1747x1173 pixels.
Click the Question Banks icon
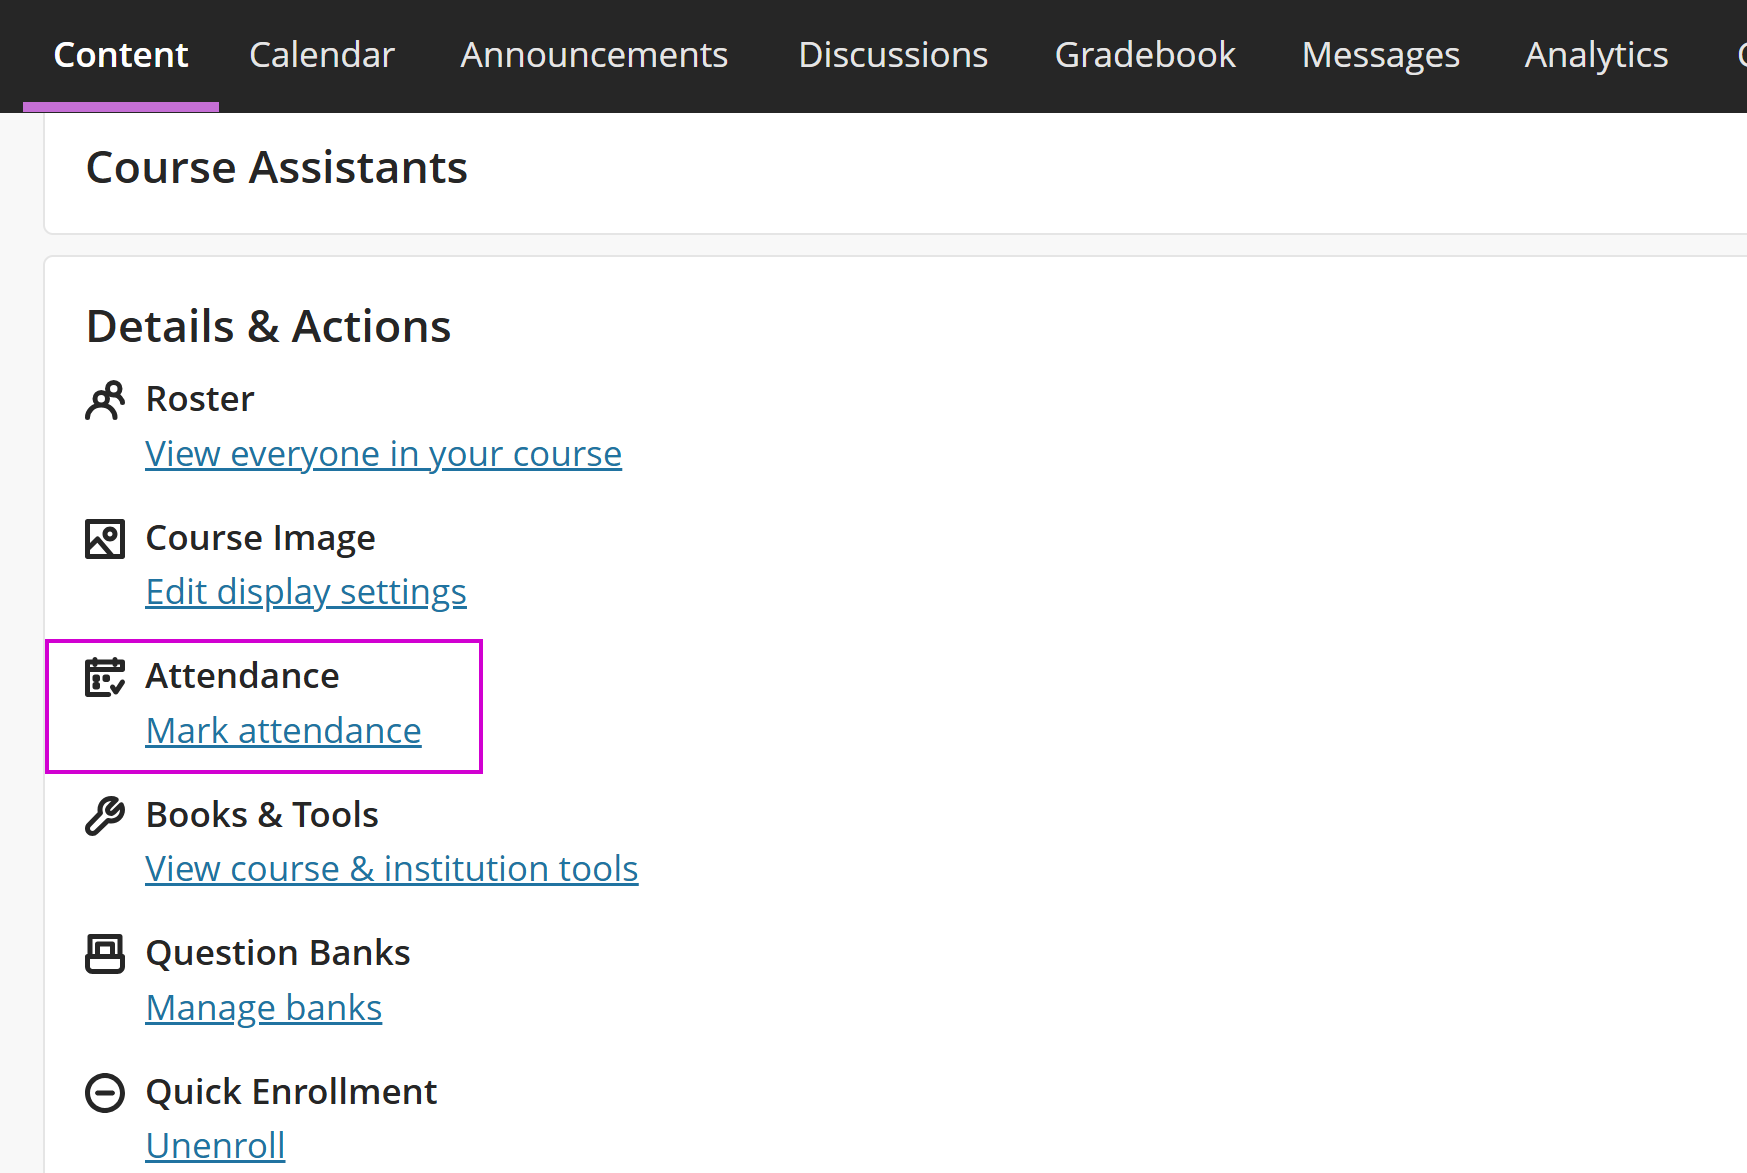(105, 954)
